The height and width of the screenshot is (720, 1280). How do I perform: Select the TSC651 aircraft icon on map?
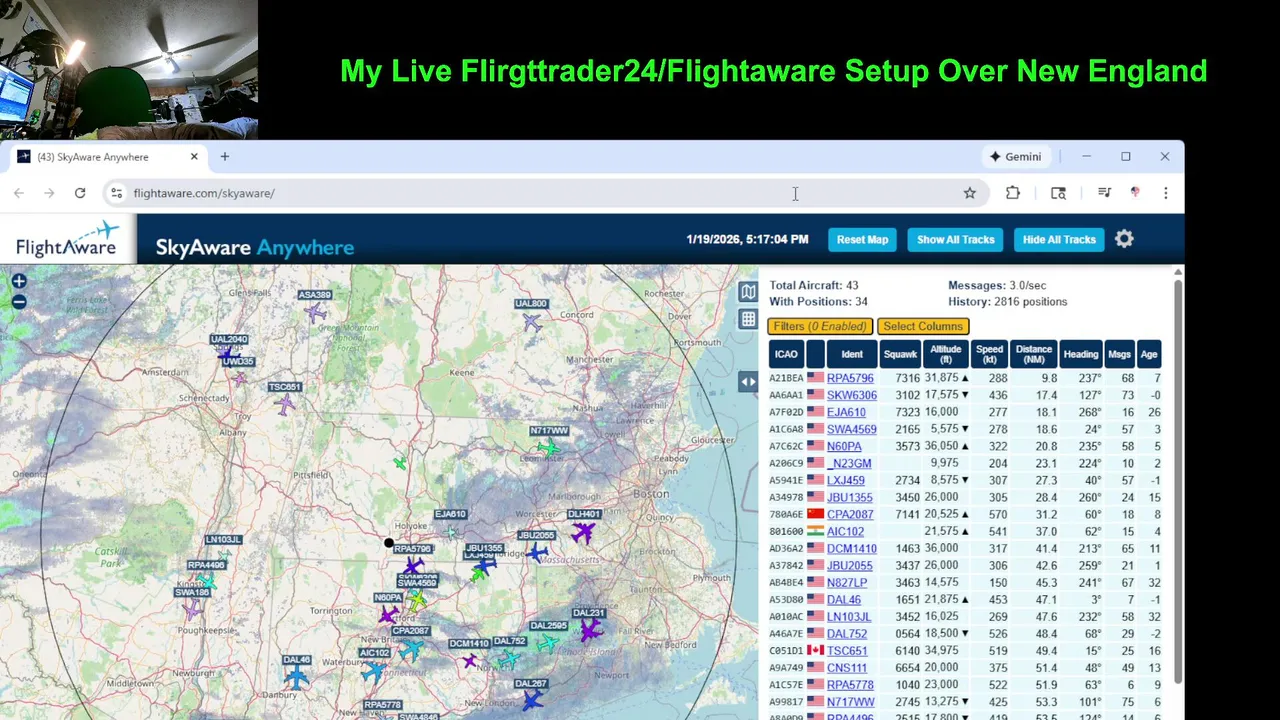[286, 404]
